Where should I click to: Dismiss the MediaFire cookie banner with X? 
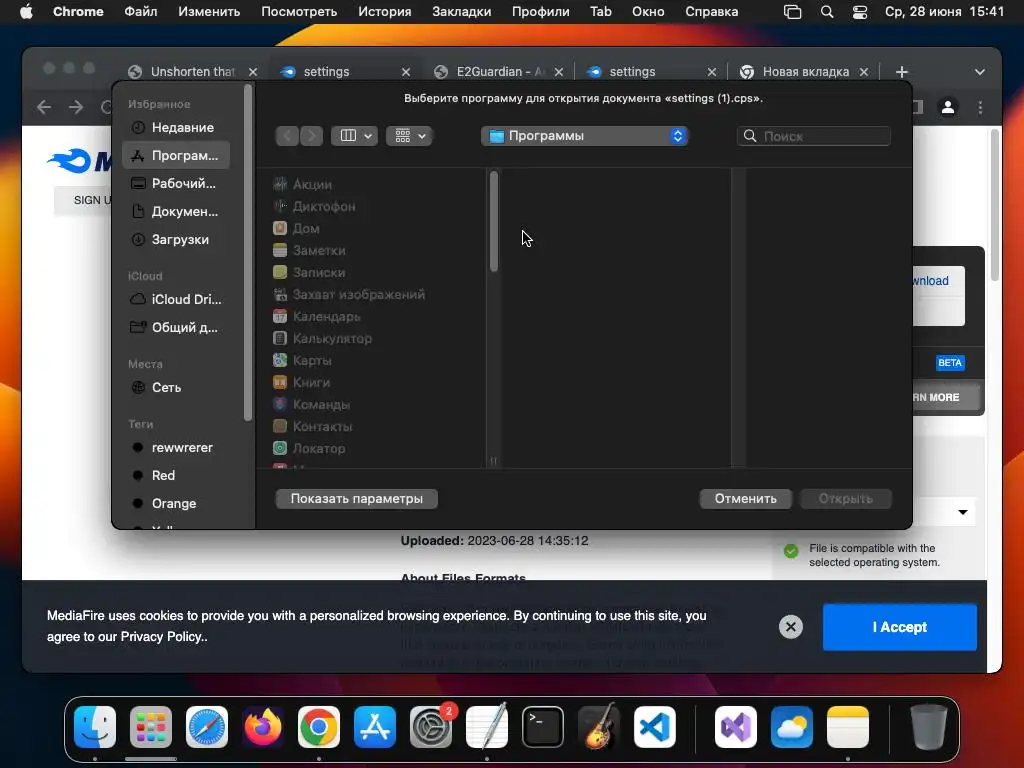coord(791,627)
